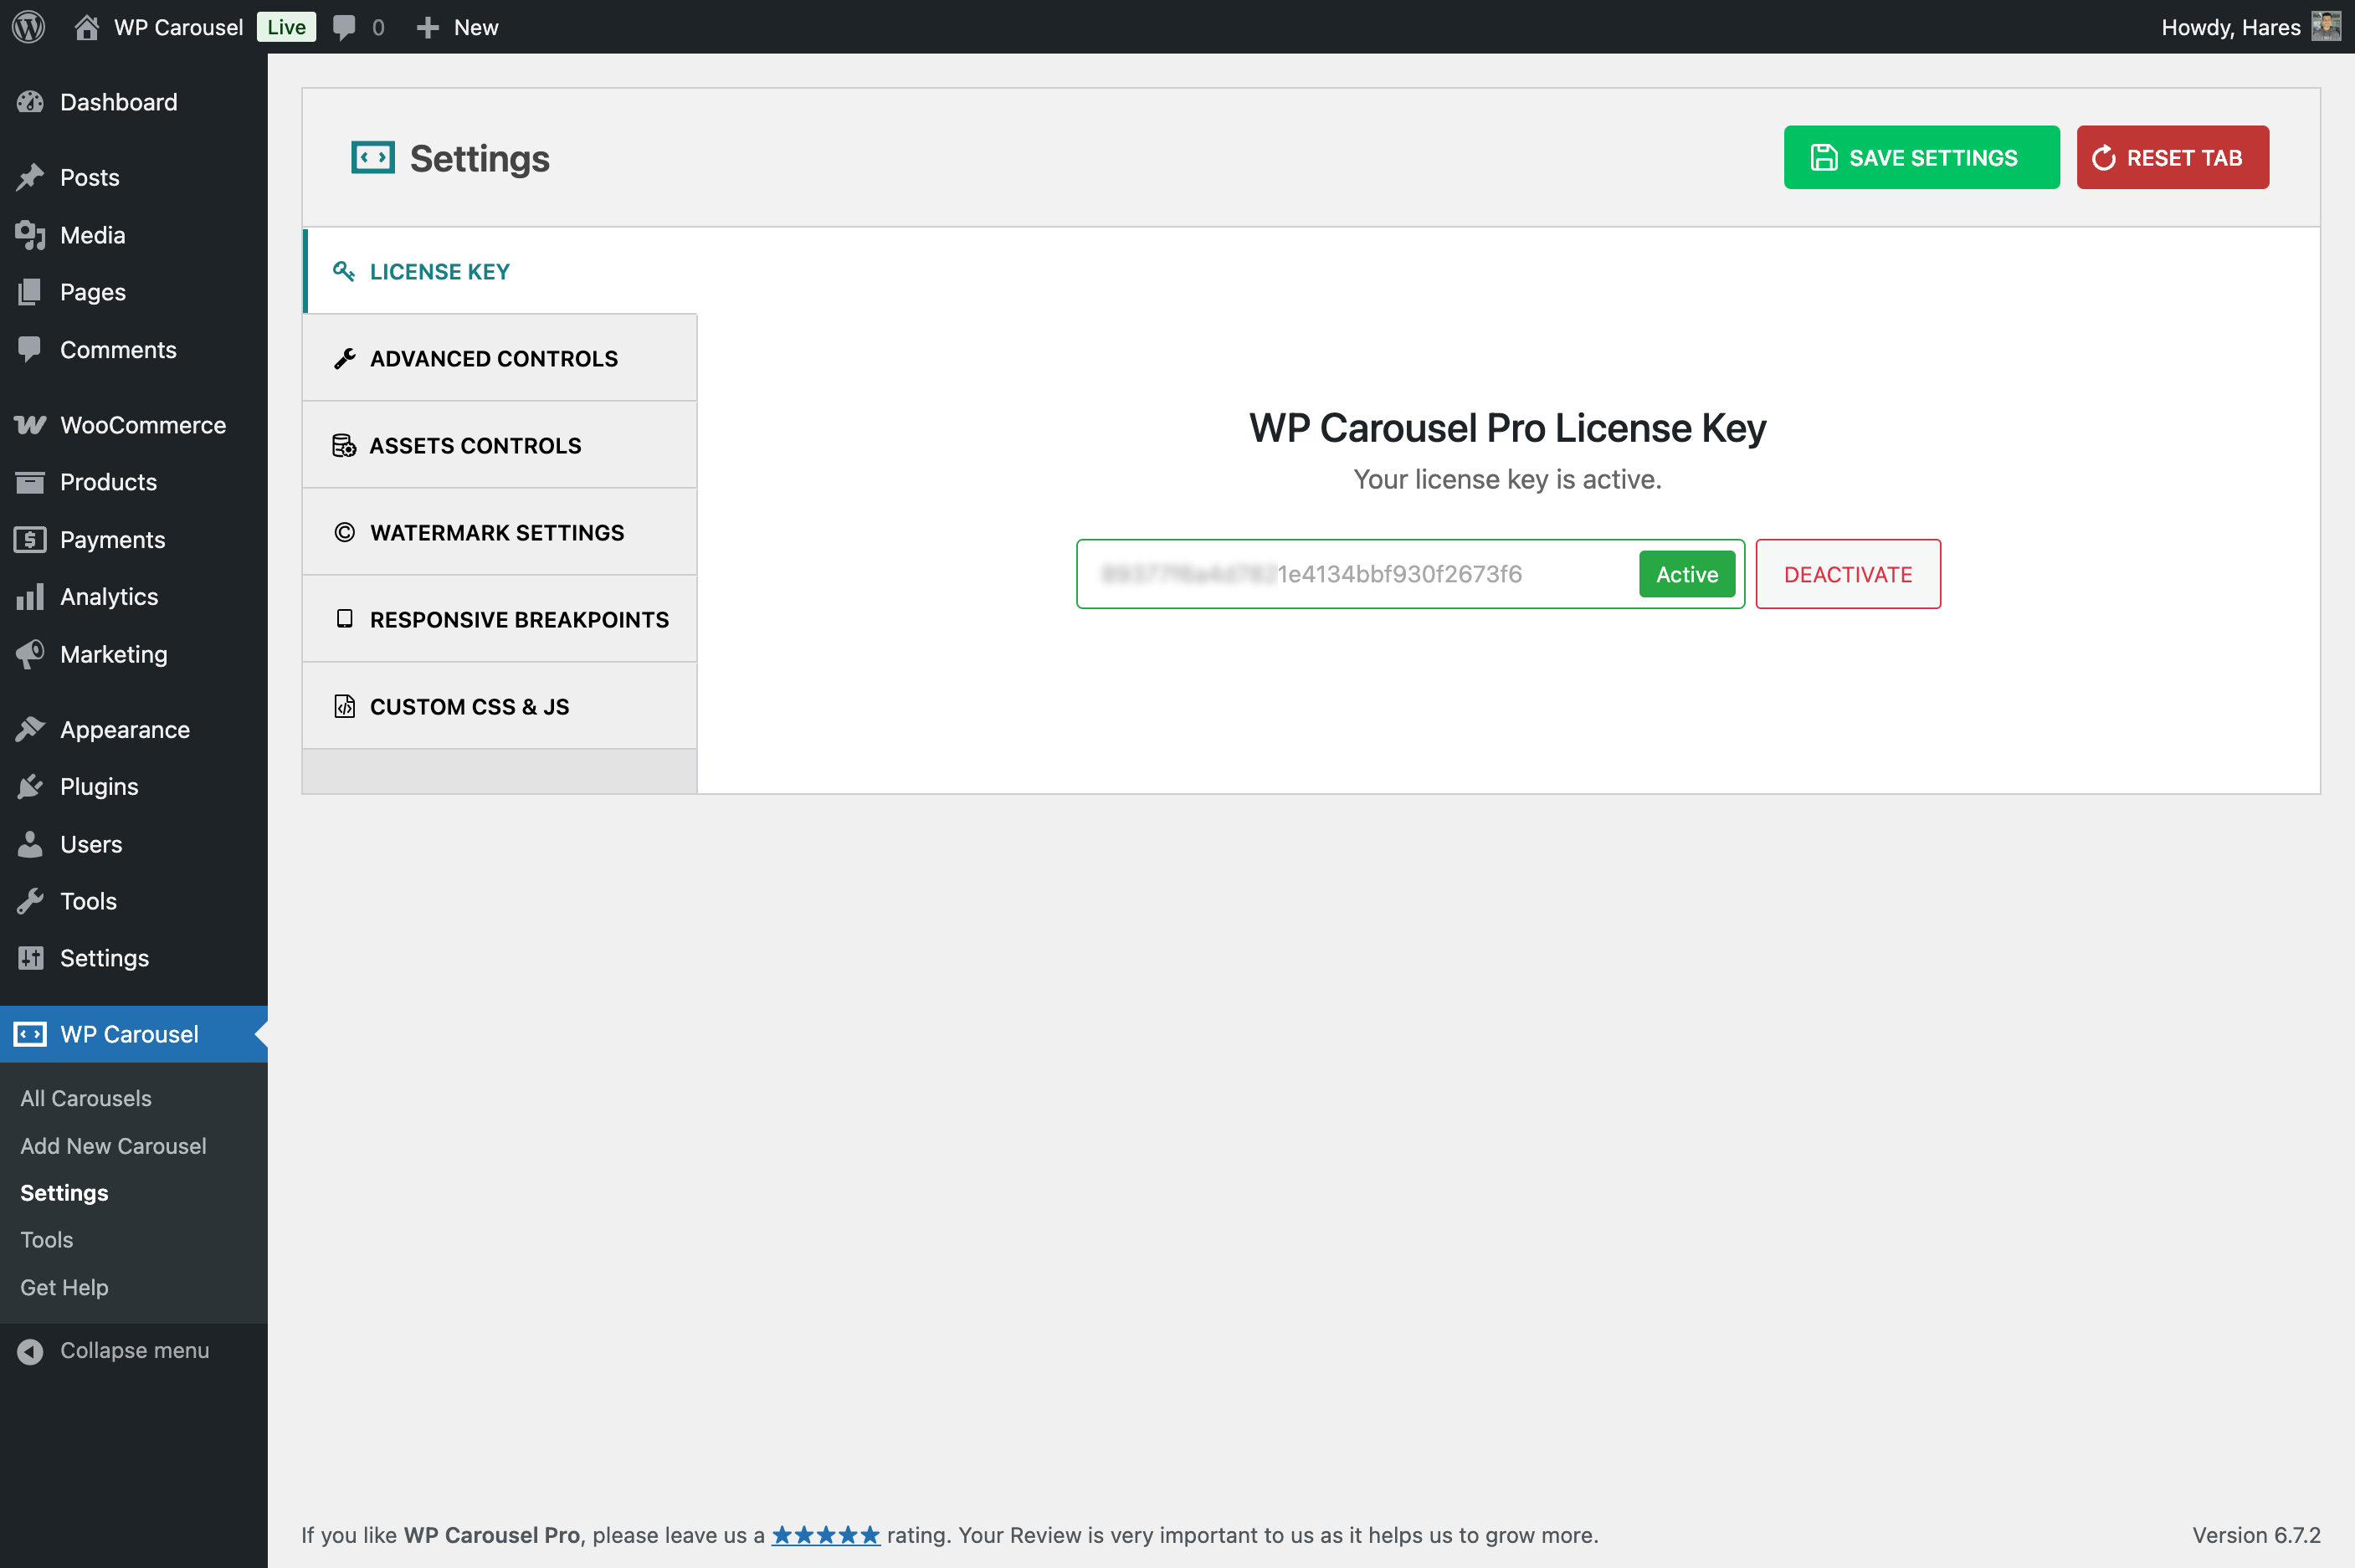Click the Users person icon
This screenshot has width=2355, height=1568.
point(30,844)
